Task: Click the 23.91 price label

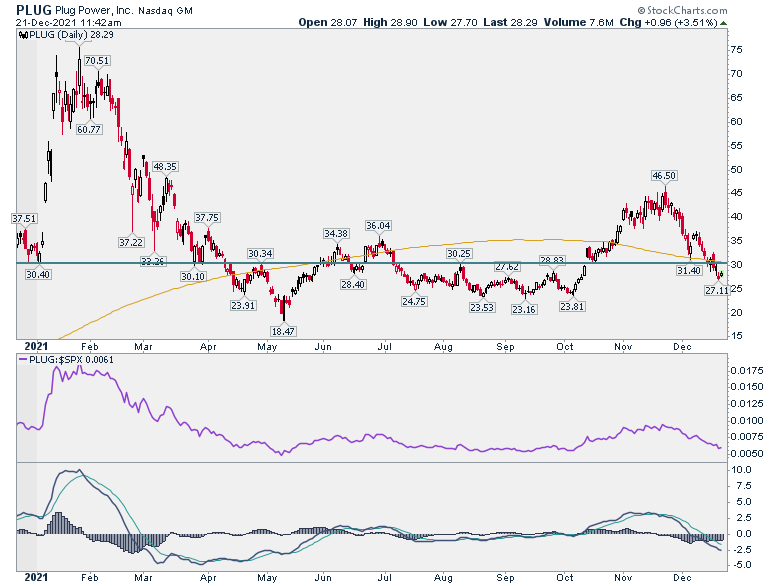Action: (x=243, y=305)
